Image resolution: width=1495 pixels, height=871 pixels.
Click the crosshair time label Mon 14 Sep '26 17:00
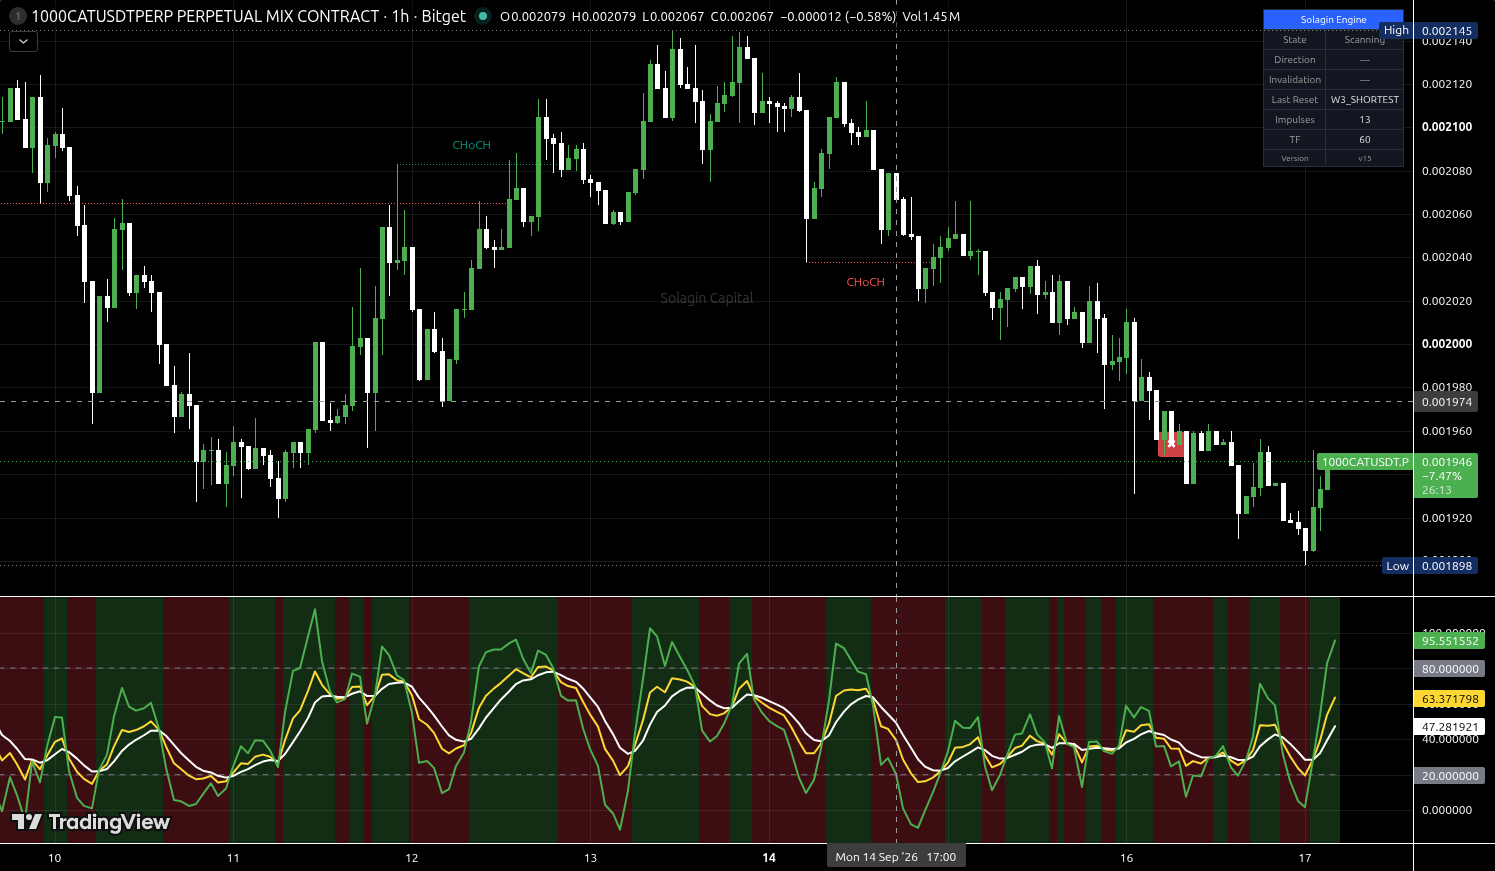pos(896,857)
